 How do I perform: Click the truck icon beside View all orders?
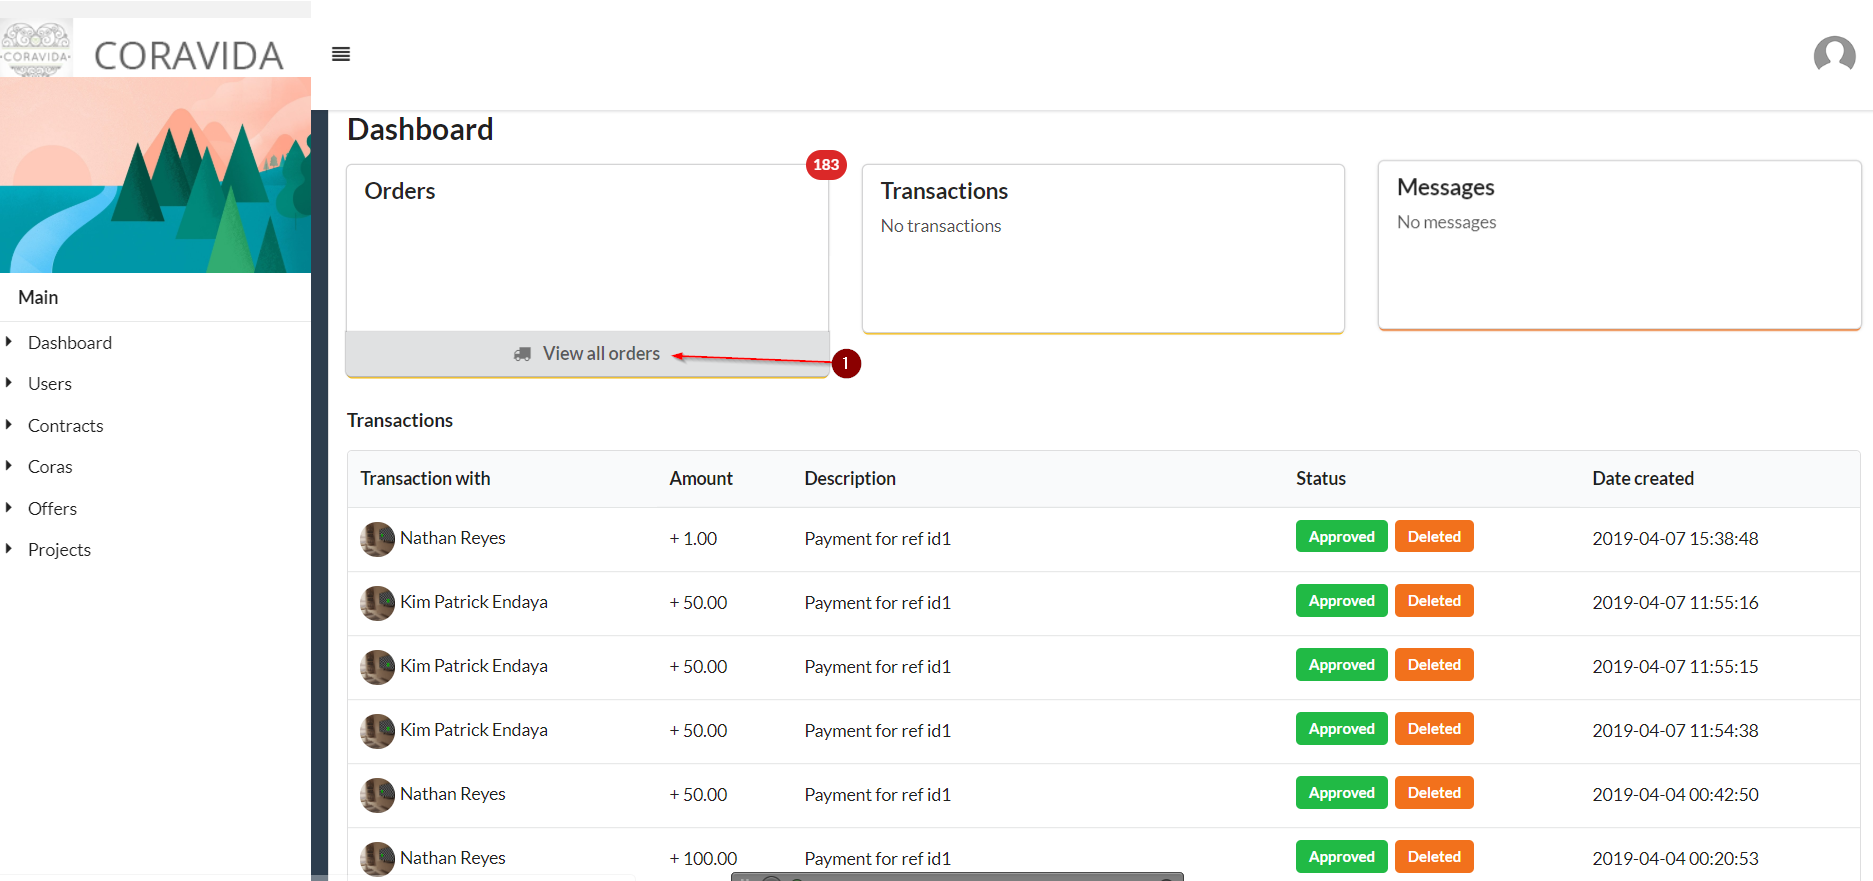[522, 354]
